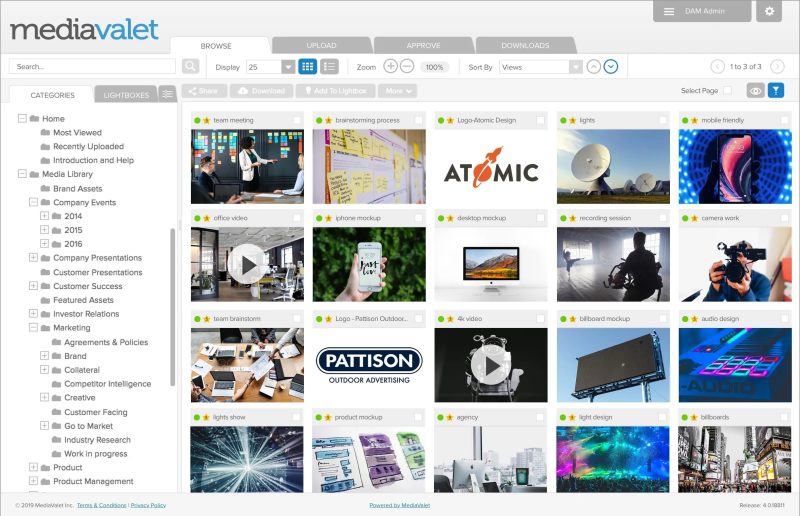800x516 pixels.
Task: Click the MediaValet logo
Action: (x=84, y=30)
